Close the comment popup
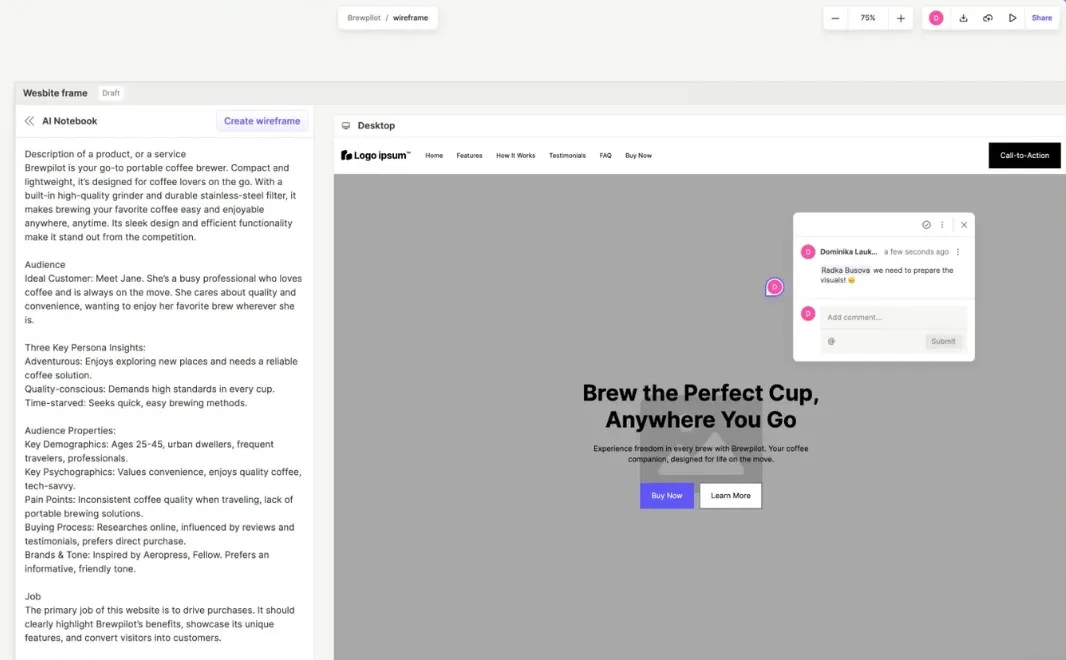 point(964,225)
